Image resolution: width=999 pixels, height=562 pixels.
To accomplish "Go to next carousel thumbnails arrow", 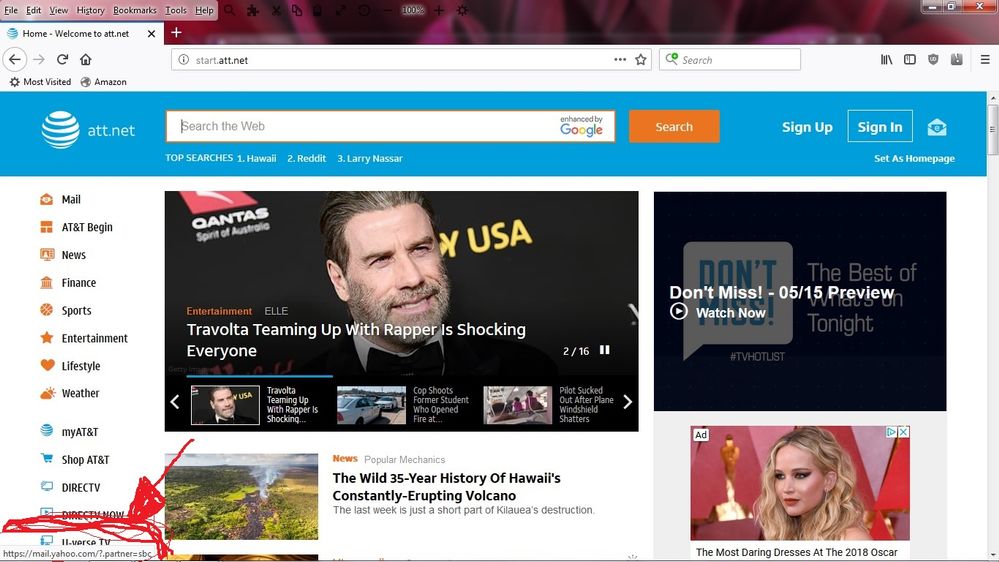I will [x=628, y=401].
